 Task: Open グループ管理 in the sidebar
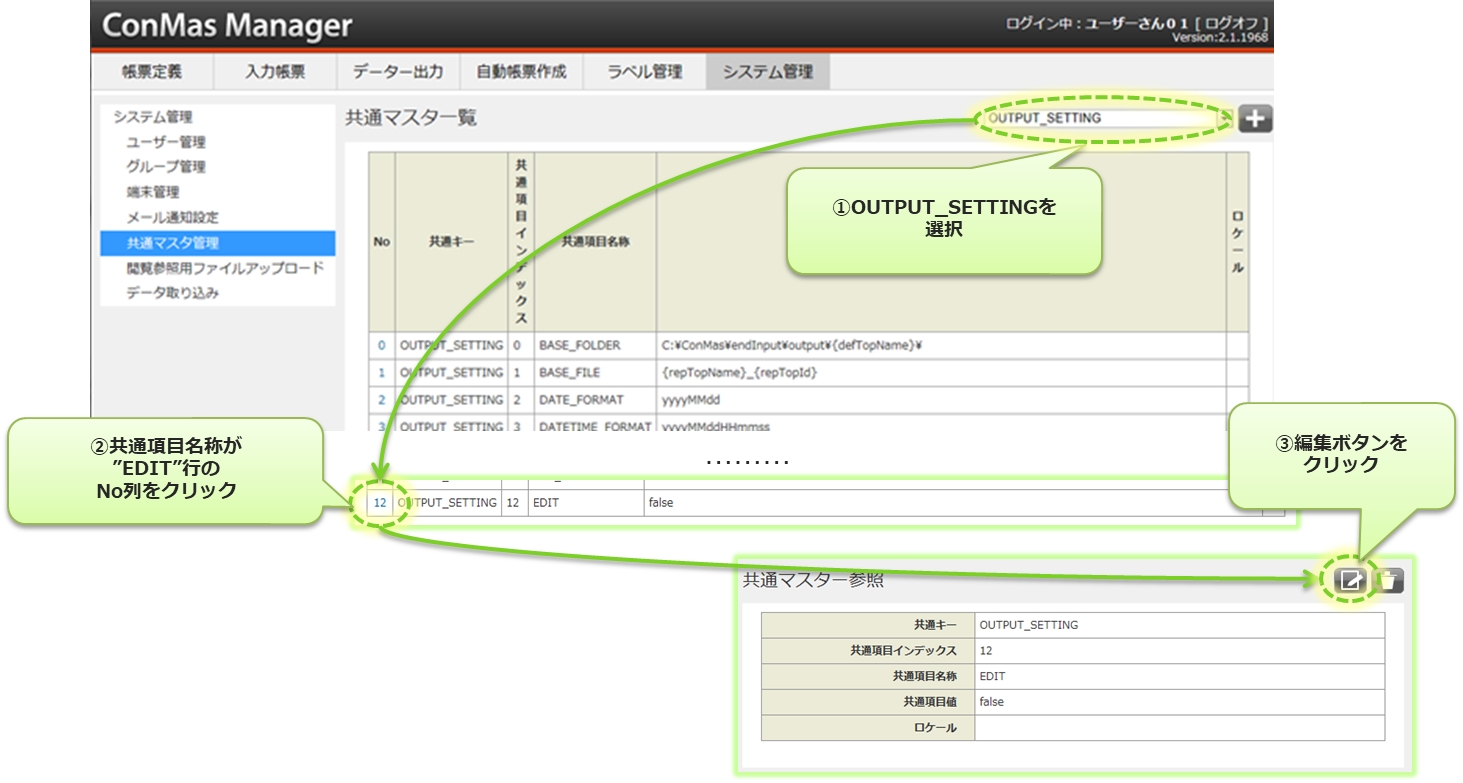pos(166,167)
